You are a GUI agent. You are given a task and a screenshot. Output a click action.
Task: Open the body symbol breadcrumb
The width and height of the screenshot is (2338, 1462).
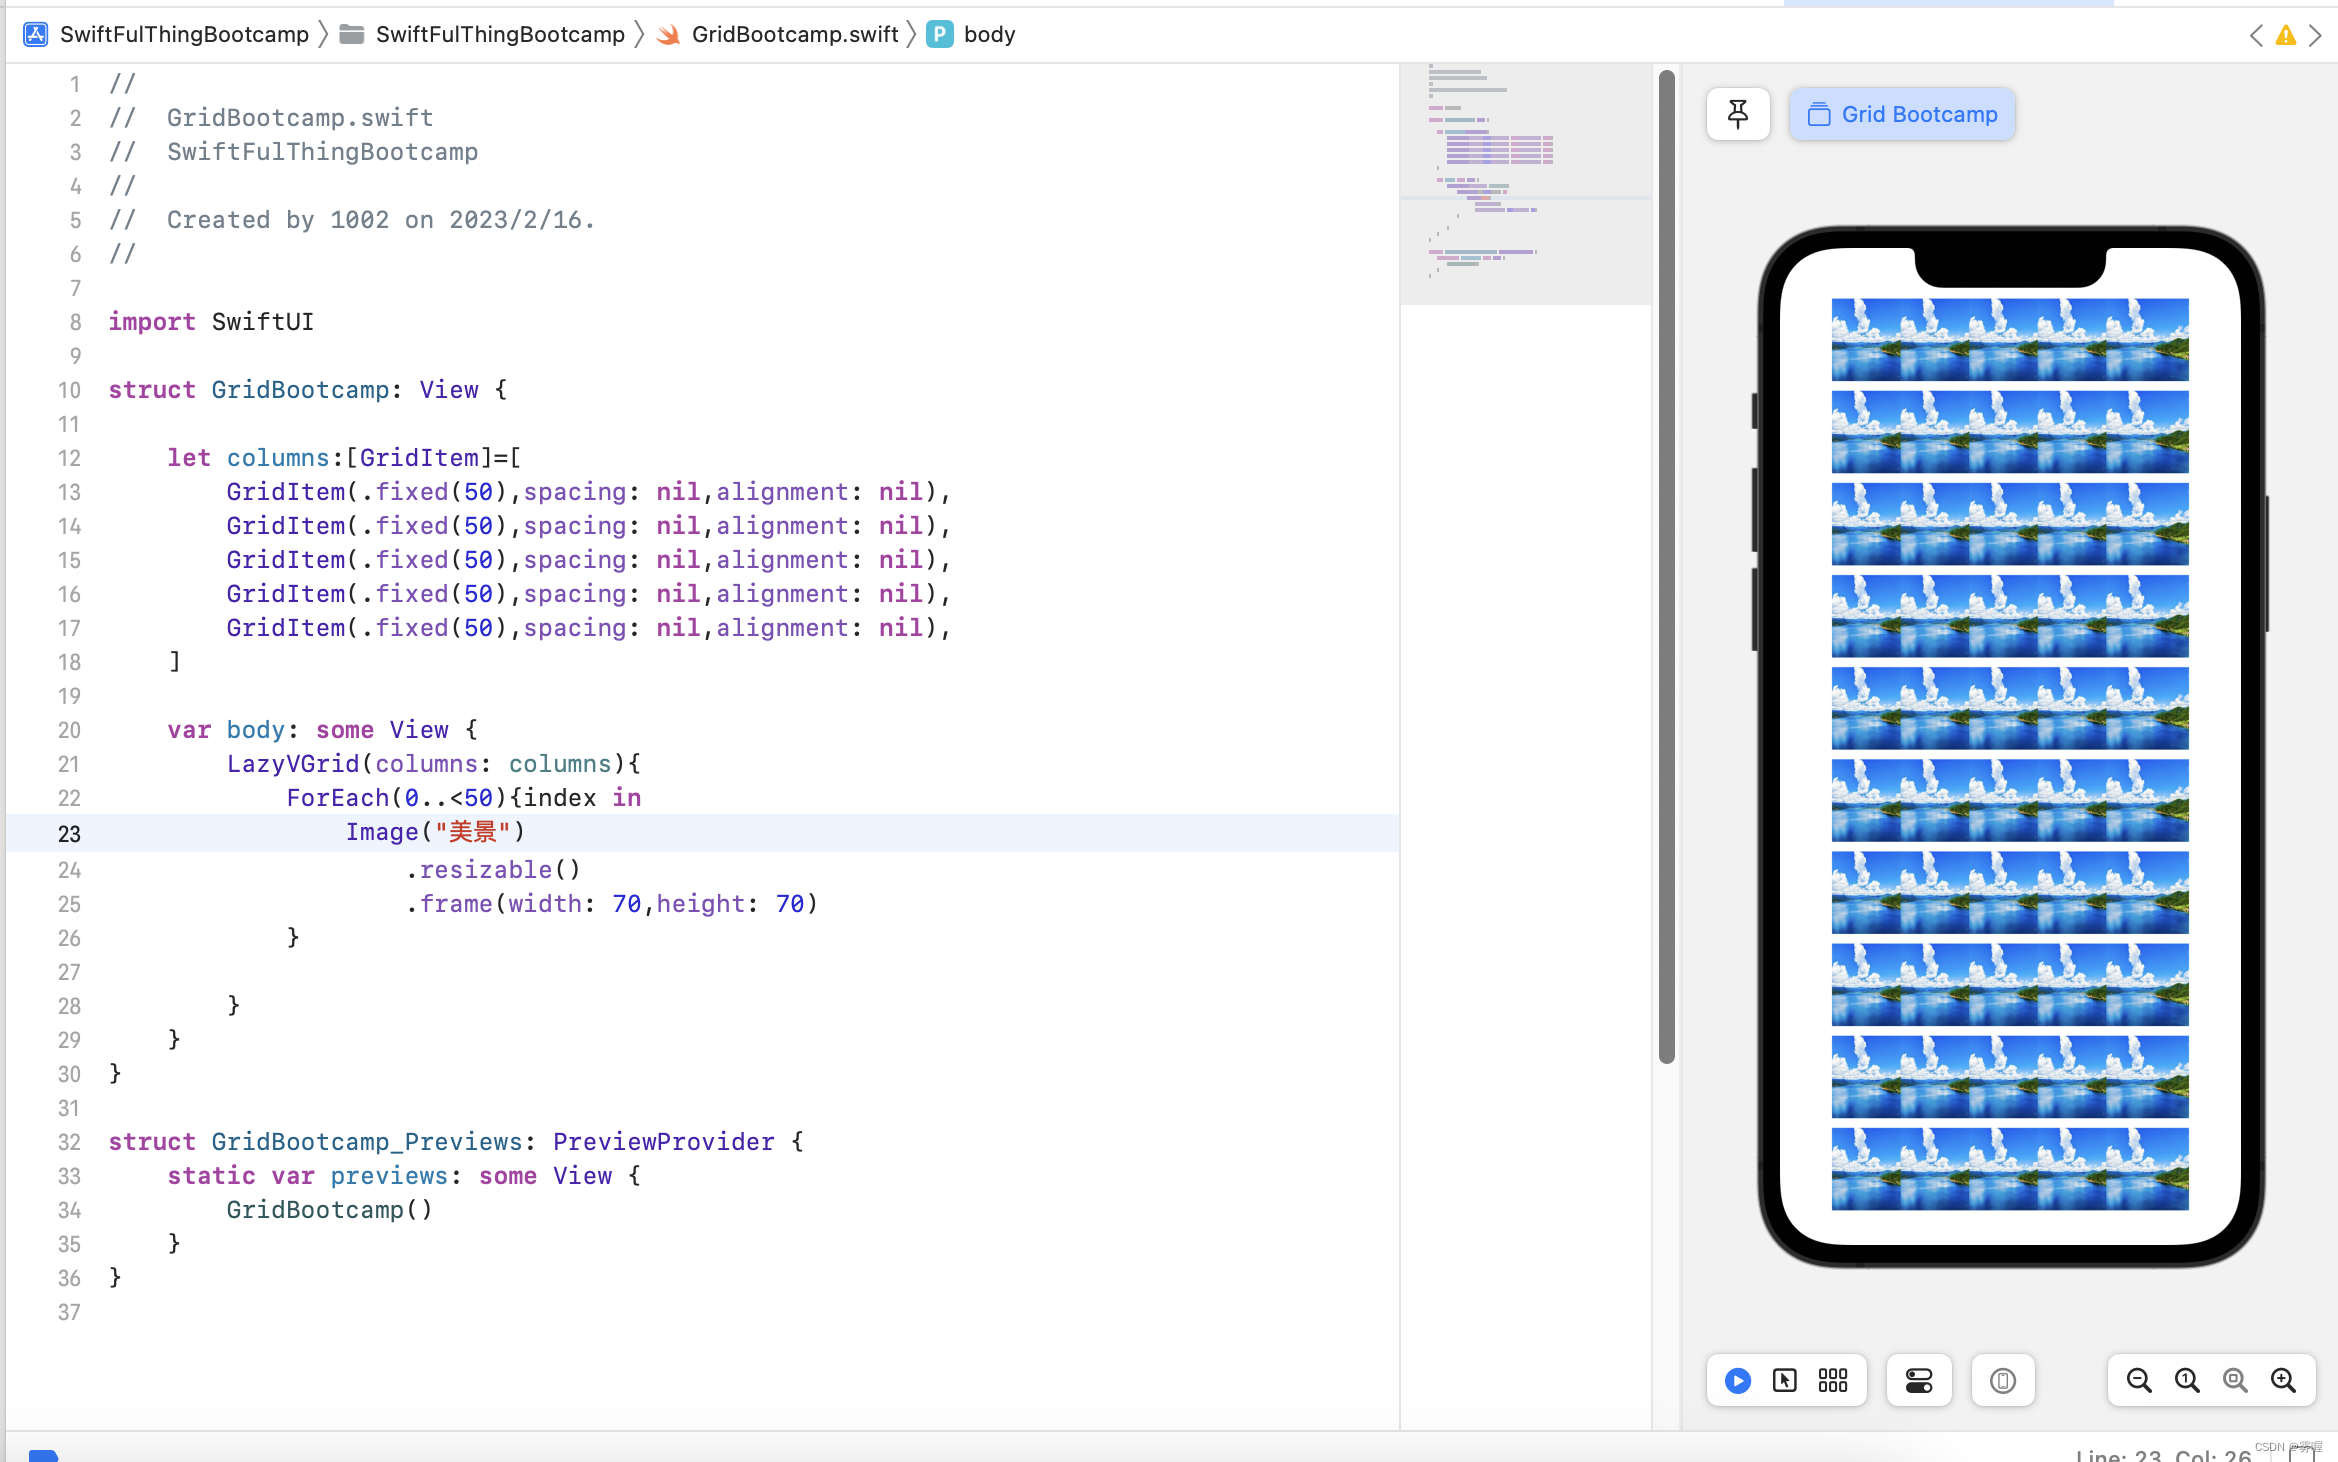pos(988,34)
